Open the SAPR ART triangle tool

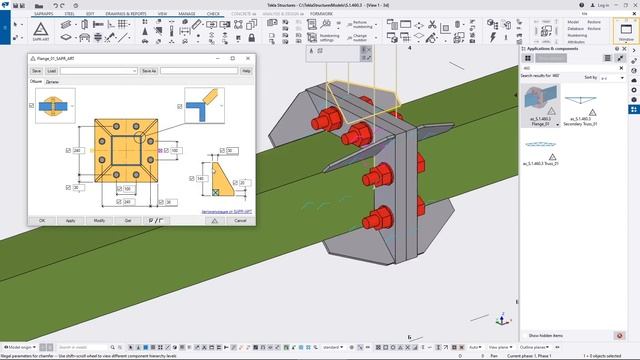pos(40,31)
